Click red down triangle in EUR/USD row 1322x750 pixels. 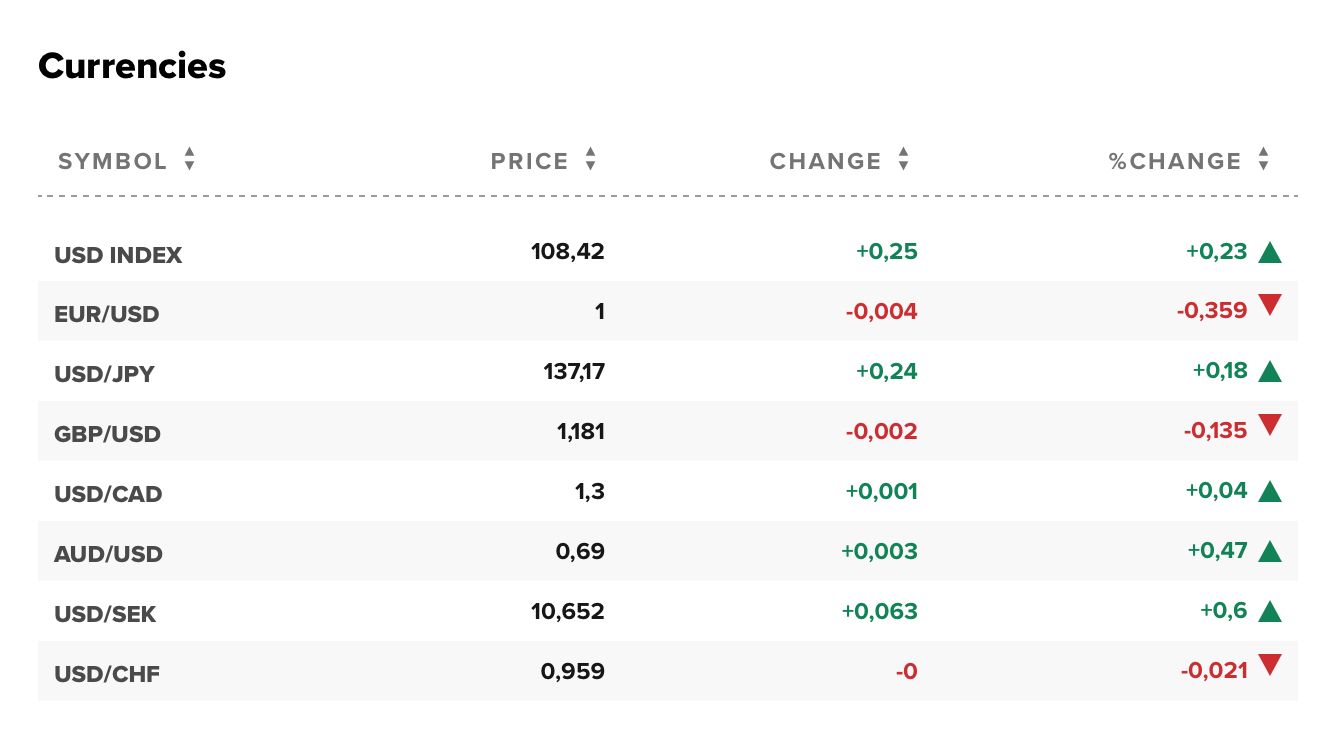pyautogui.click(x=1270, y=306)
